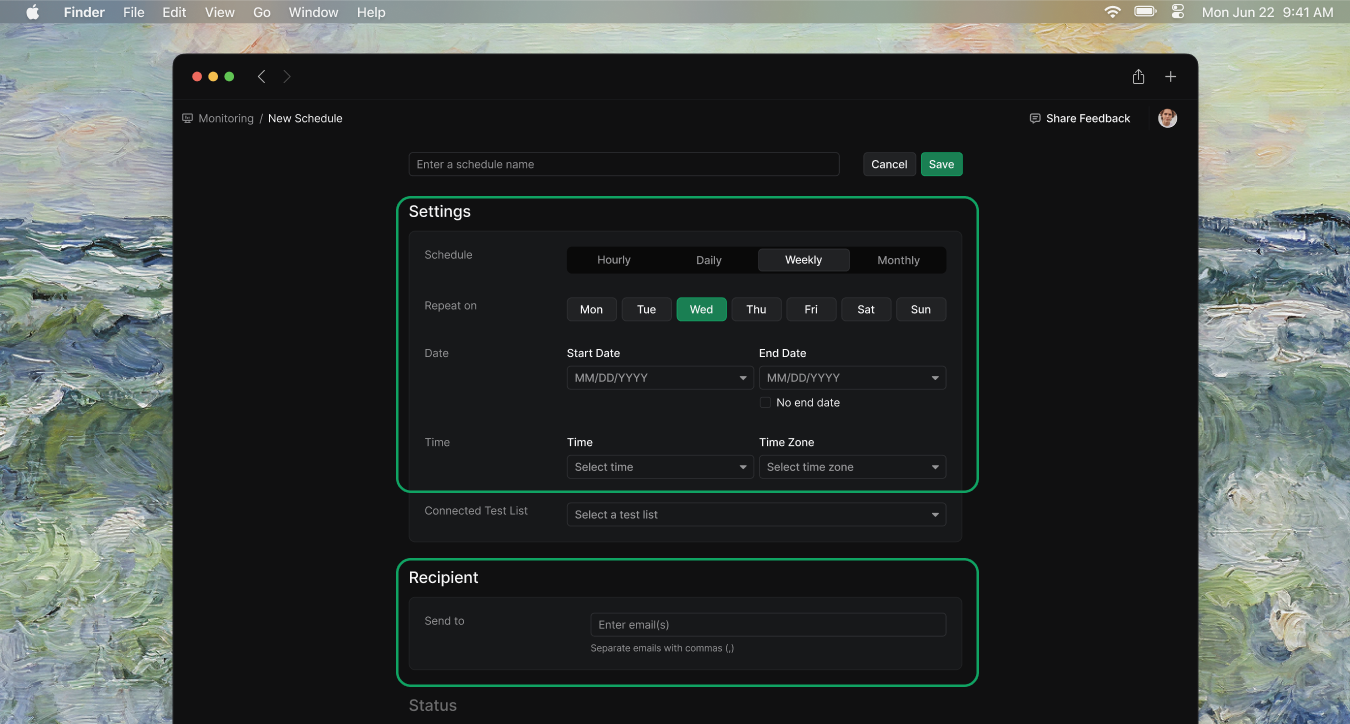The image size is (1350, 724).
Task: Open the share icon in the window toolbar
Action: coord(1138,77)
